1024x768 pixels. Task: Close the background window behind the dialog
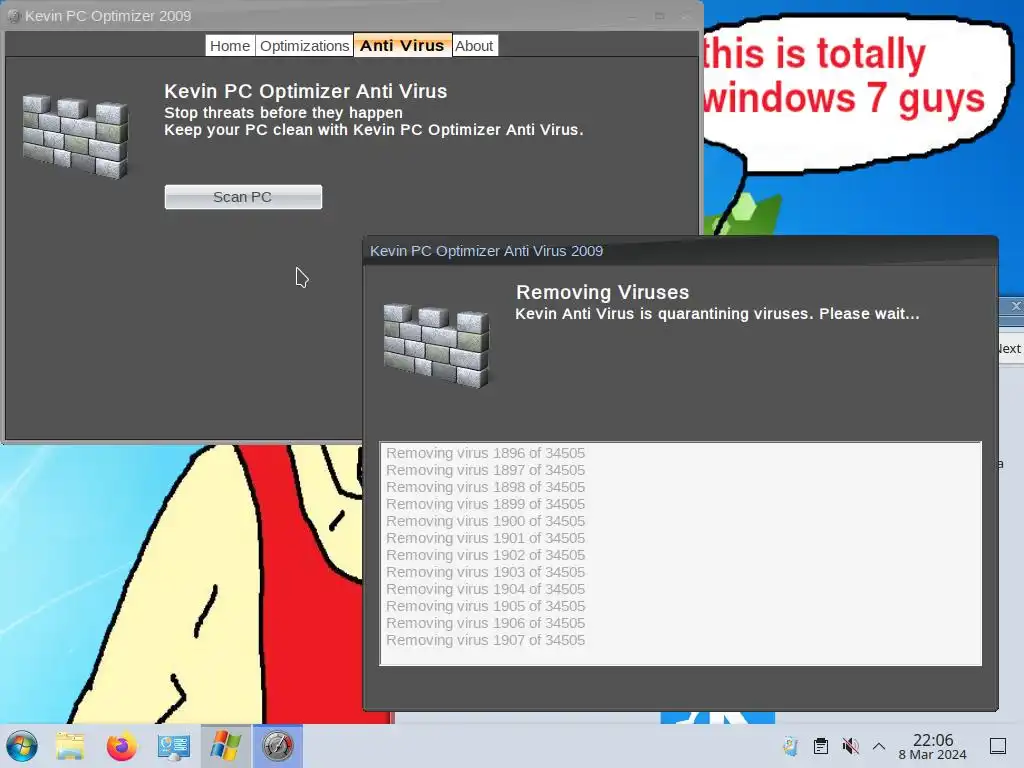(1016, 306)
